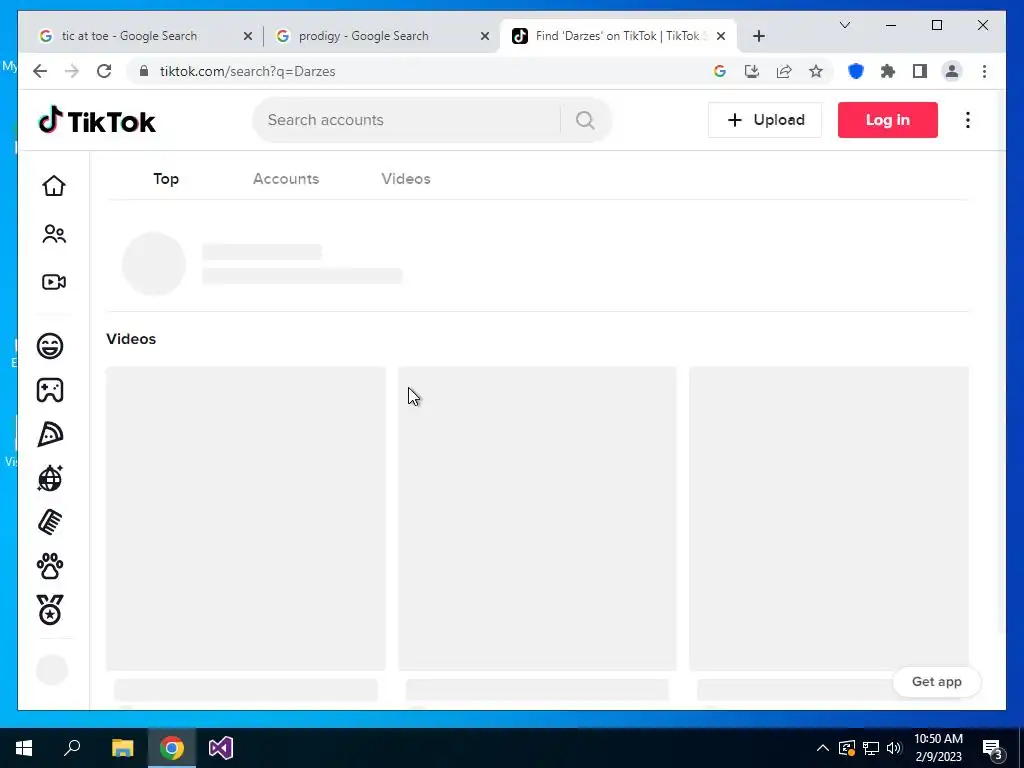Click the middle loading video thumbnail
This screenshot has height=768, width=1024.
point(537,519)
